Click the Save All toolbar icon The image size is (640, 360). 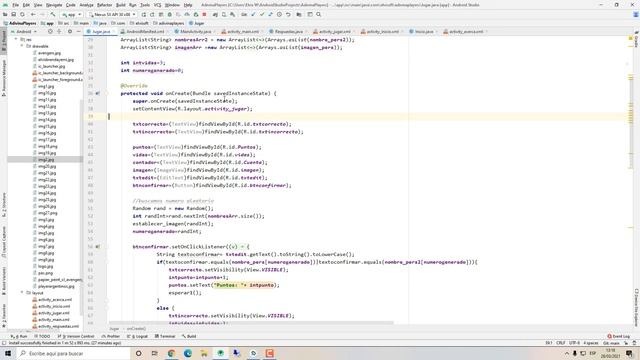pos(13,14)
